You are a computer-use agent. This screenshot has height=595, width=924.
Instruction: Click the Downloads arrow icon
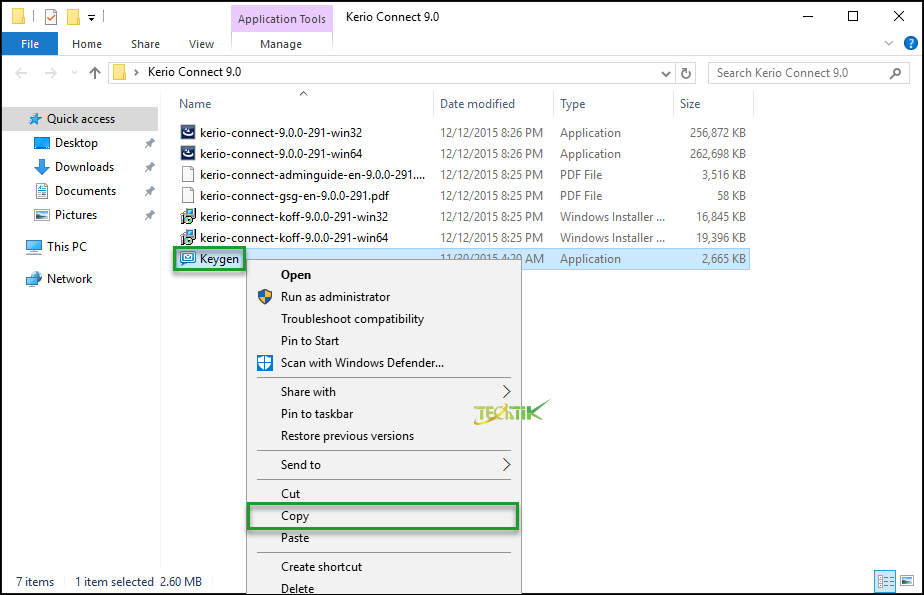click(42, 167)
